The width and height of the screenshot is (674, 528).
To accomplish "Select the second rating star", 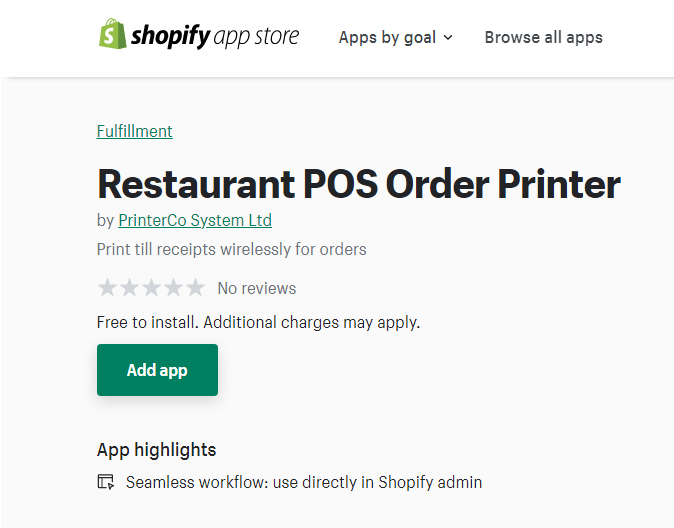I will (129, 288).
